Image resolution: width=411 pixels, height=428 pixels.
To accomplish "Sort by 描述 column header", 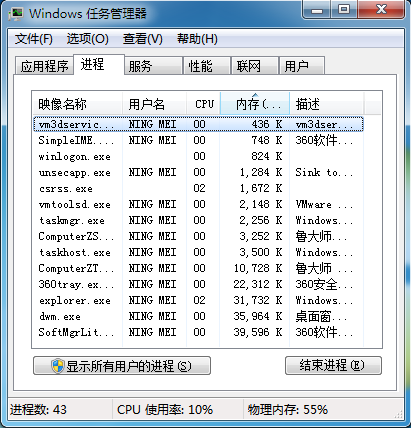I will [x=326, y=104].
